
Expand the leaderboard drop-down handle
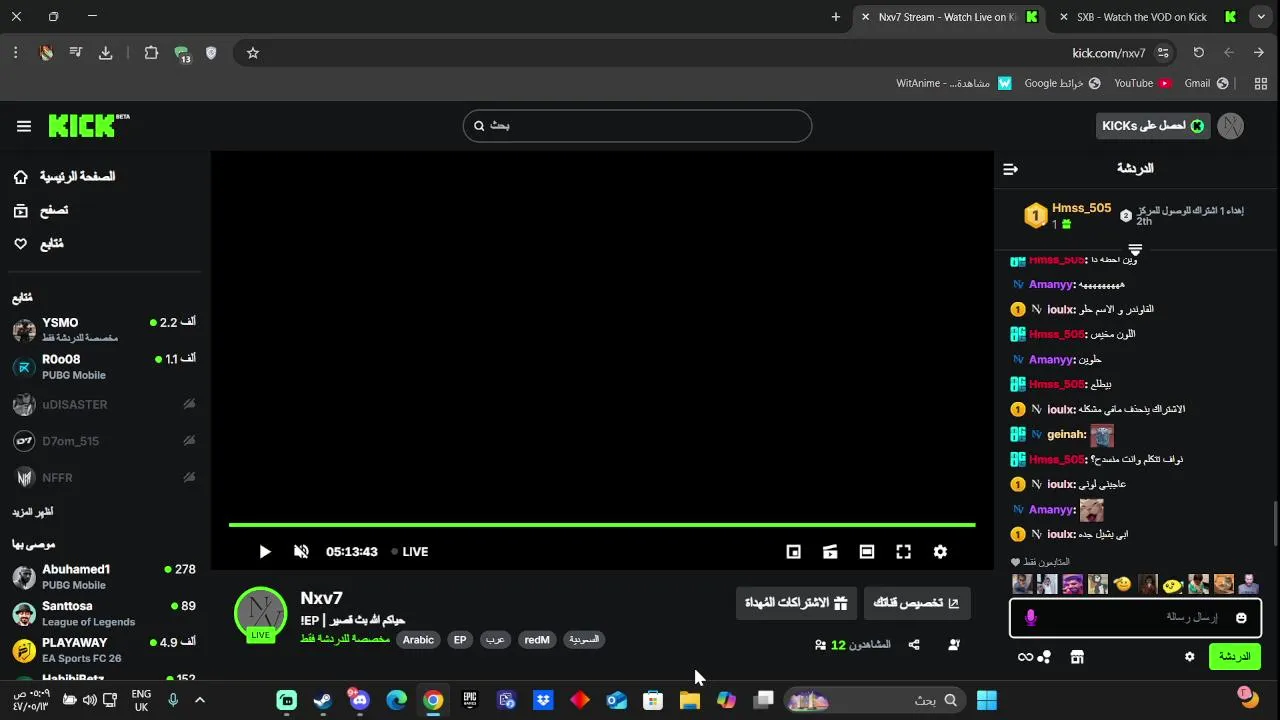click(1135, 249)
